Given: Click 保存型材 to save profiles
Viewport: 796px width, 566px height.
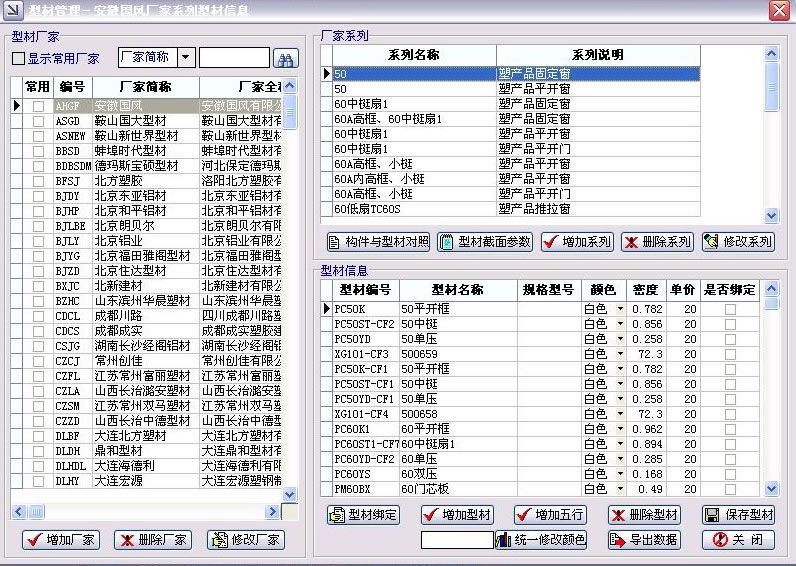Looking at the screenshot, I should (739, 515).
